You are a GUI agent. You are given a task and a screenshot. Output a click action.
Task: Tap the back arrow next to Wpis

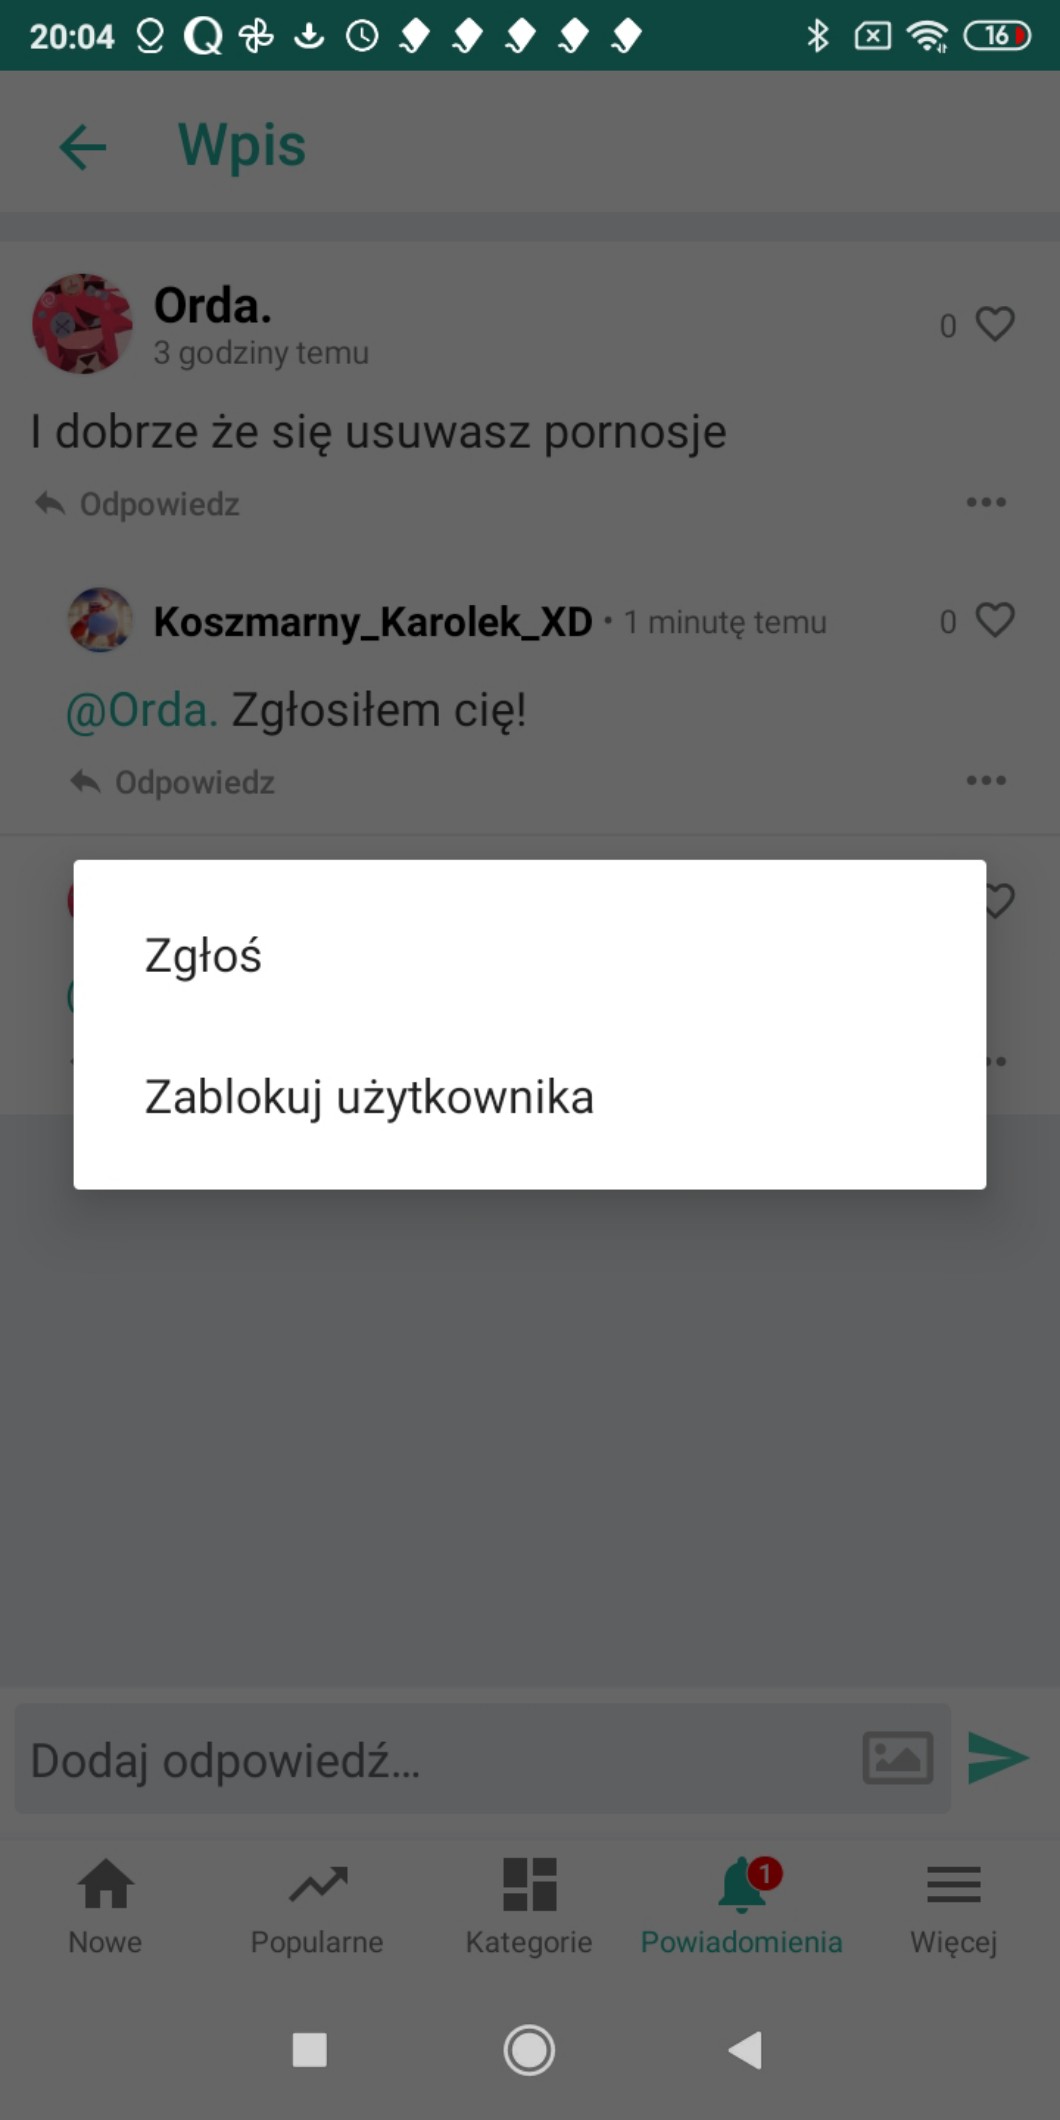tap(82, 147)
